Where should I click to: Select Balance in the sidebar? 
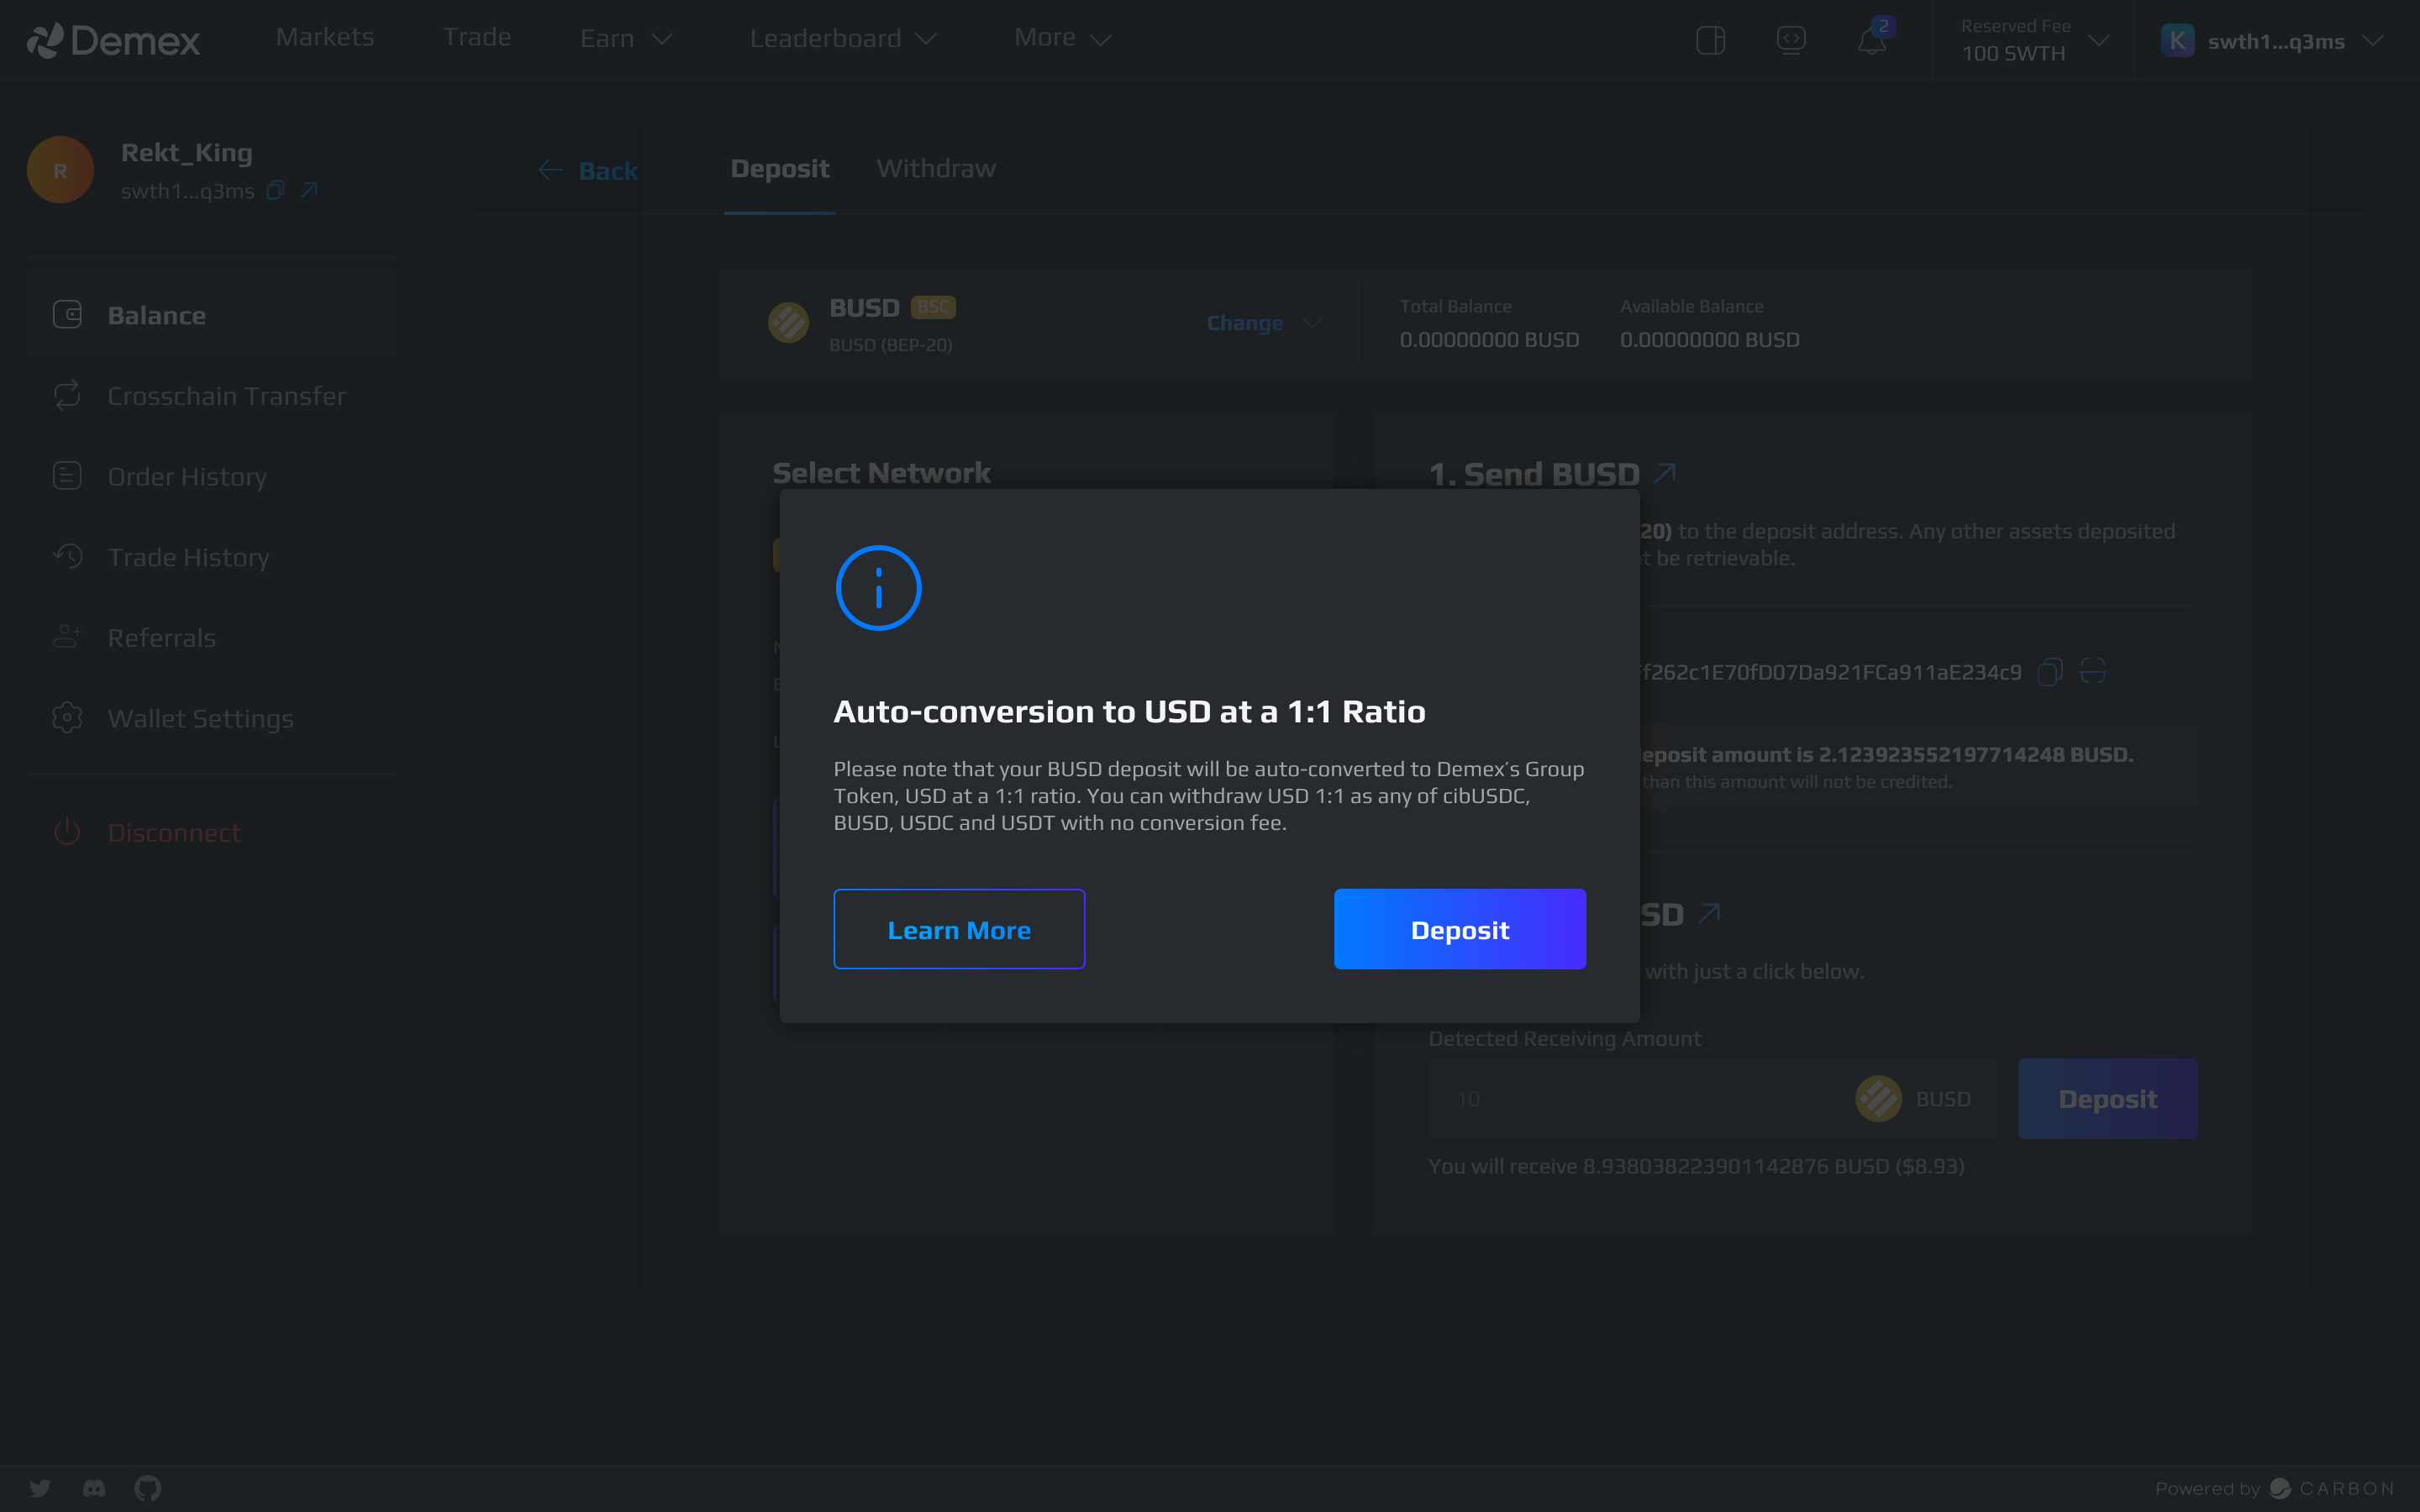click(x=212, y=315)
